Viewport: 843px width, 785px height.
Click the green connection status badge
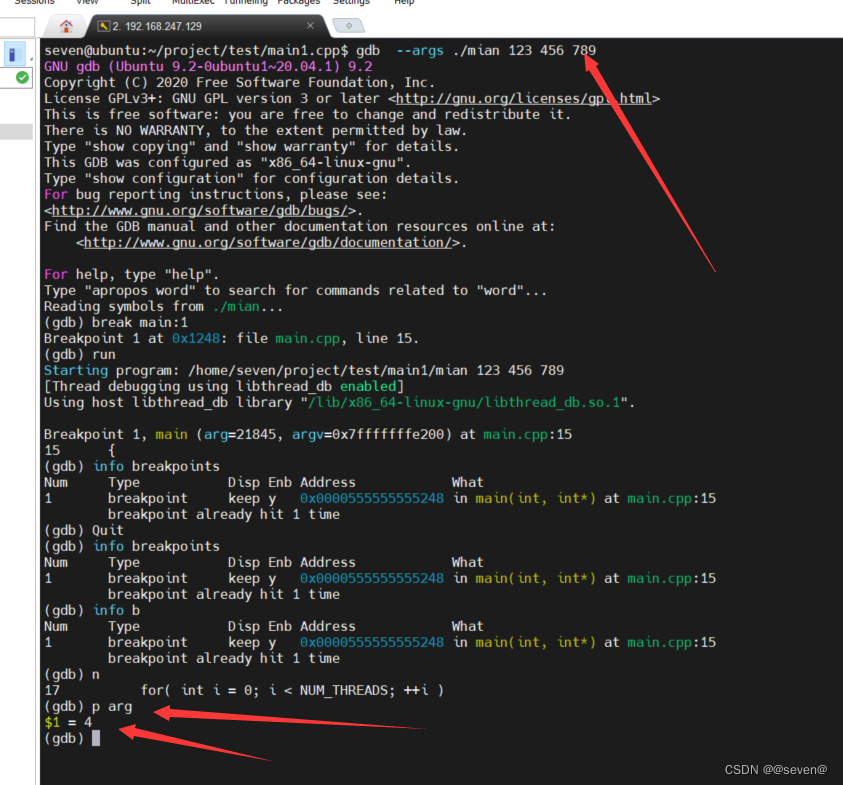pos(22,77)
